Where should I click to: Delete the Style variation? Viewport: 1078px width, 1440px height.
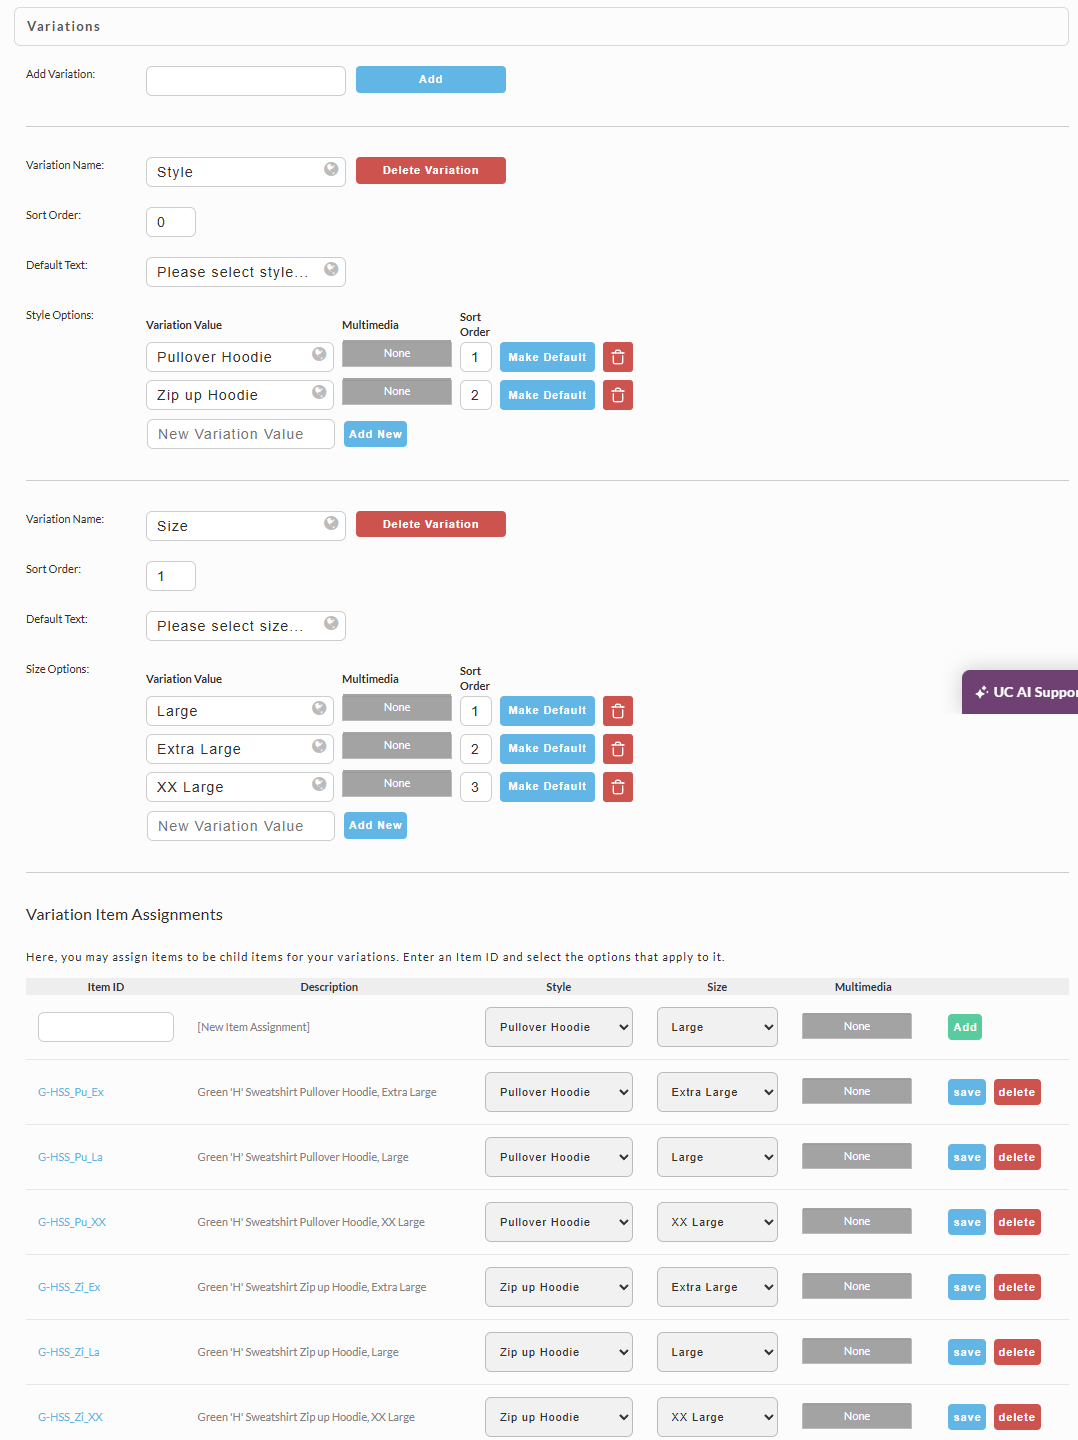pos(431,170)
